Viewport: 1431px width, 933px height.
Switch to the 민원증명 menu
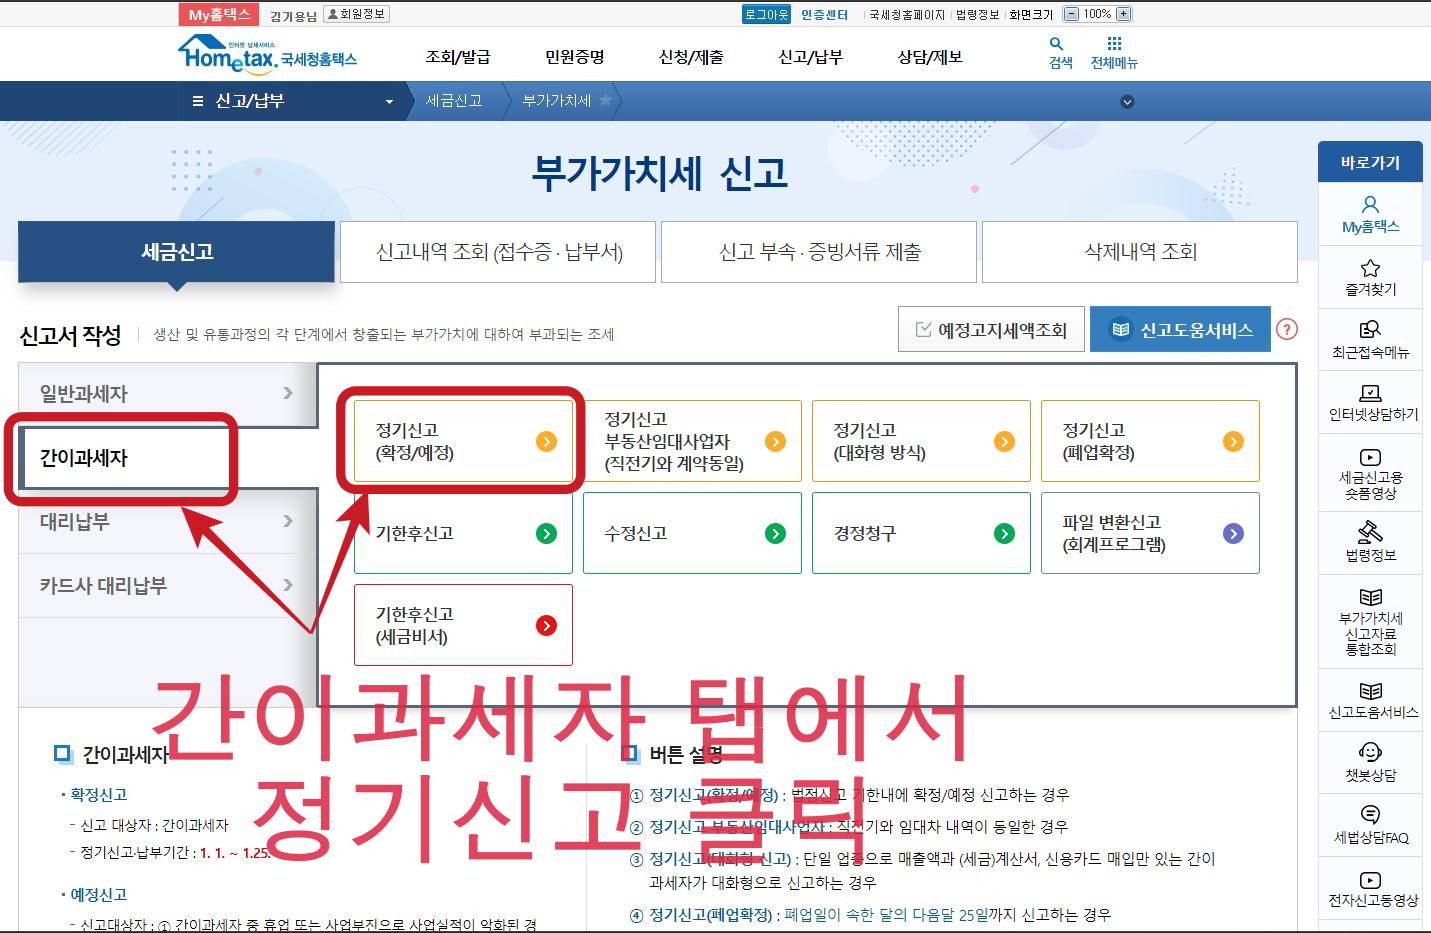(573, 57)
